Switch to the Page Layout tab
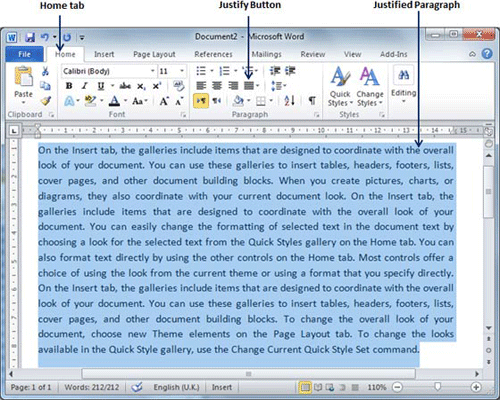 tap(154, 54)
